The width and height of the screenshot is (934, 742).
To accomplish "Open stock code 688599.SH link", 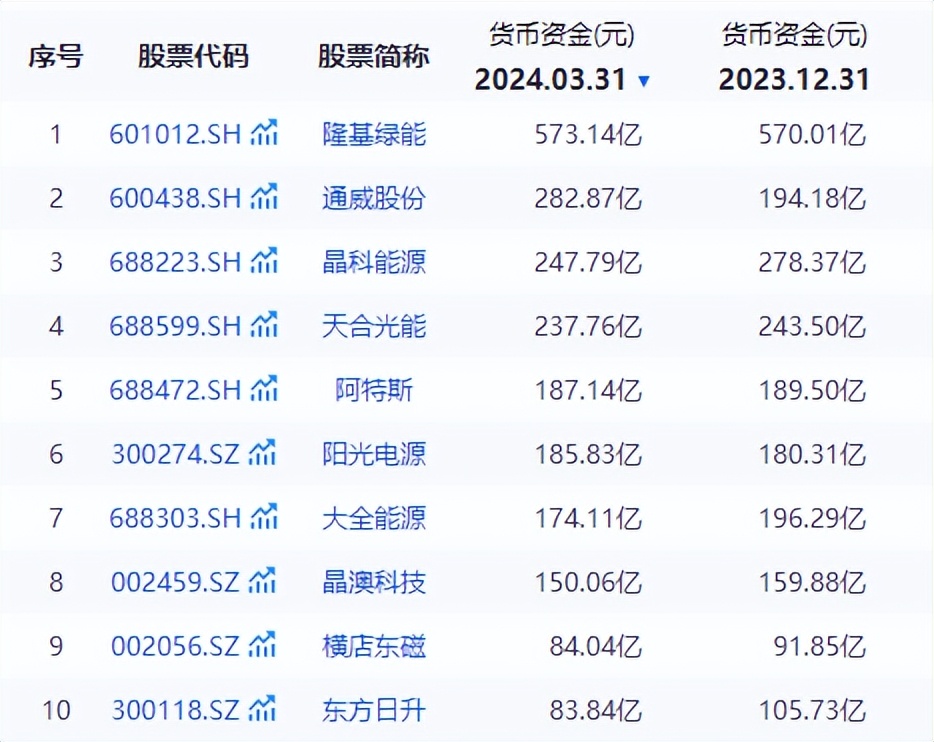I will (x=175, y=326).
